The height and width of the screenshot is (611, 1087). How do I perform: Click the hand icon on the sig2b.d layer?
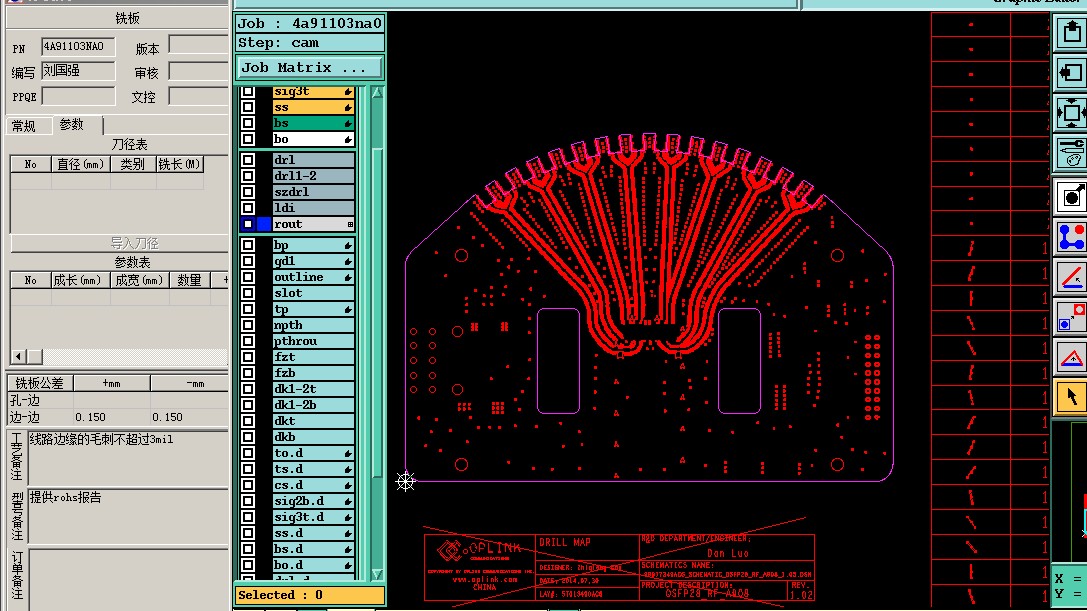click(x=348, y=501)
